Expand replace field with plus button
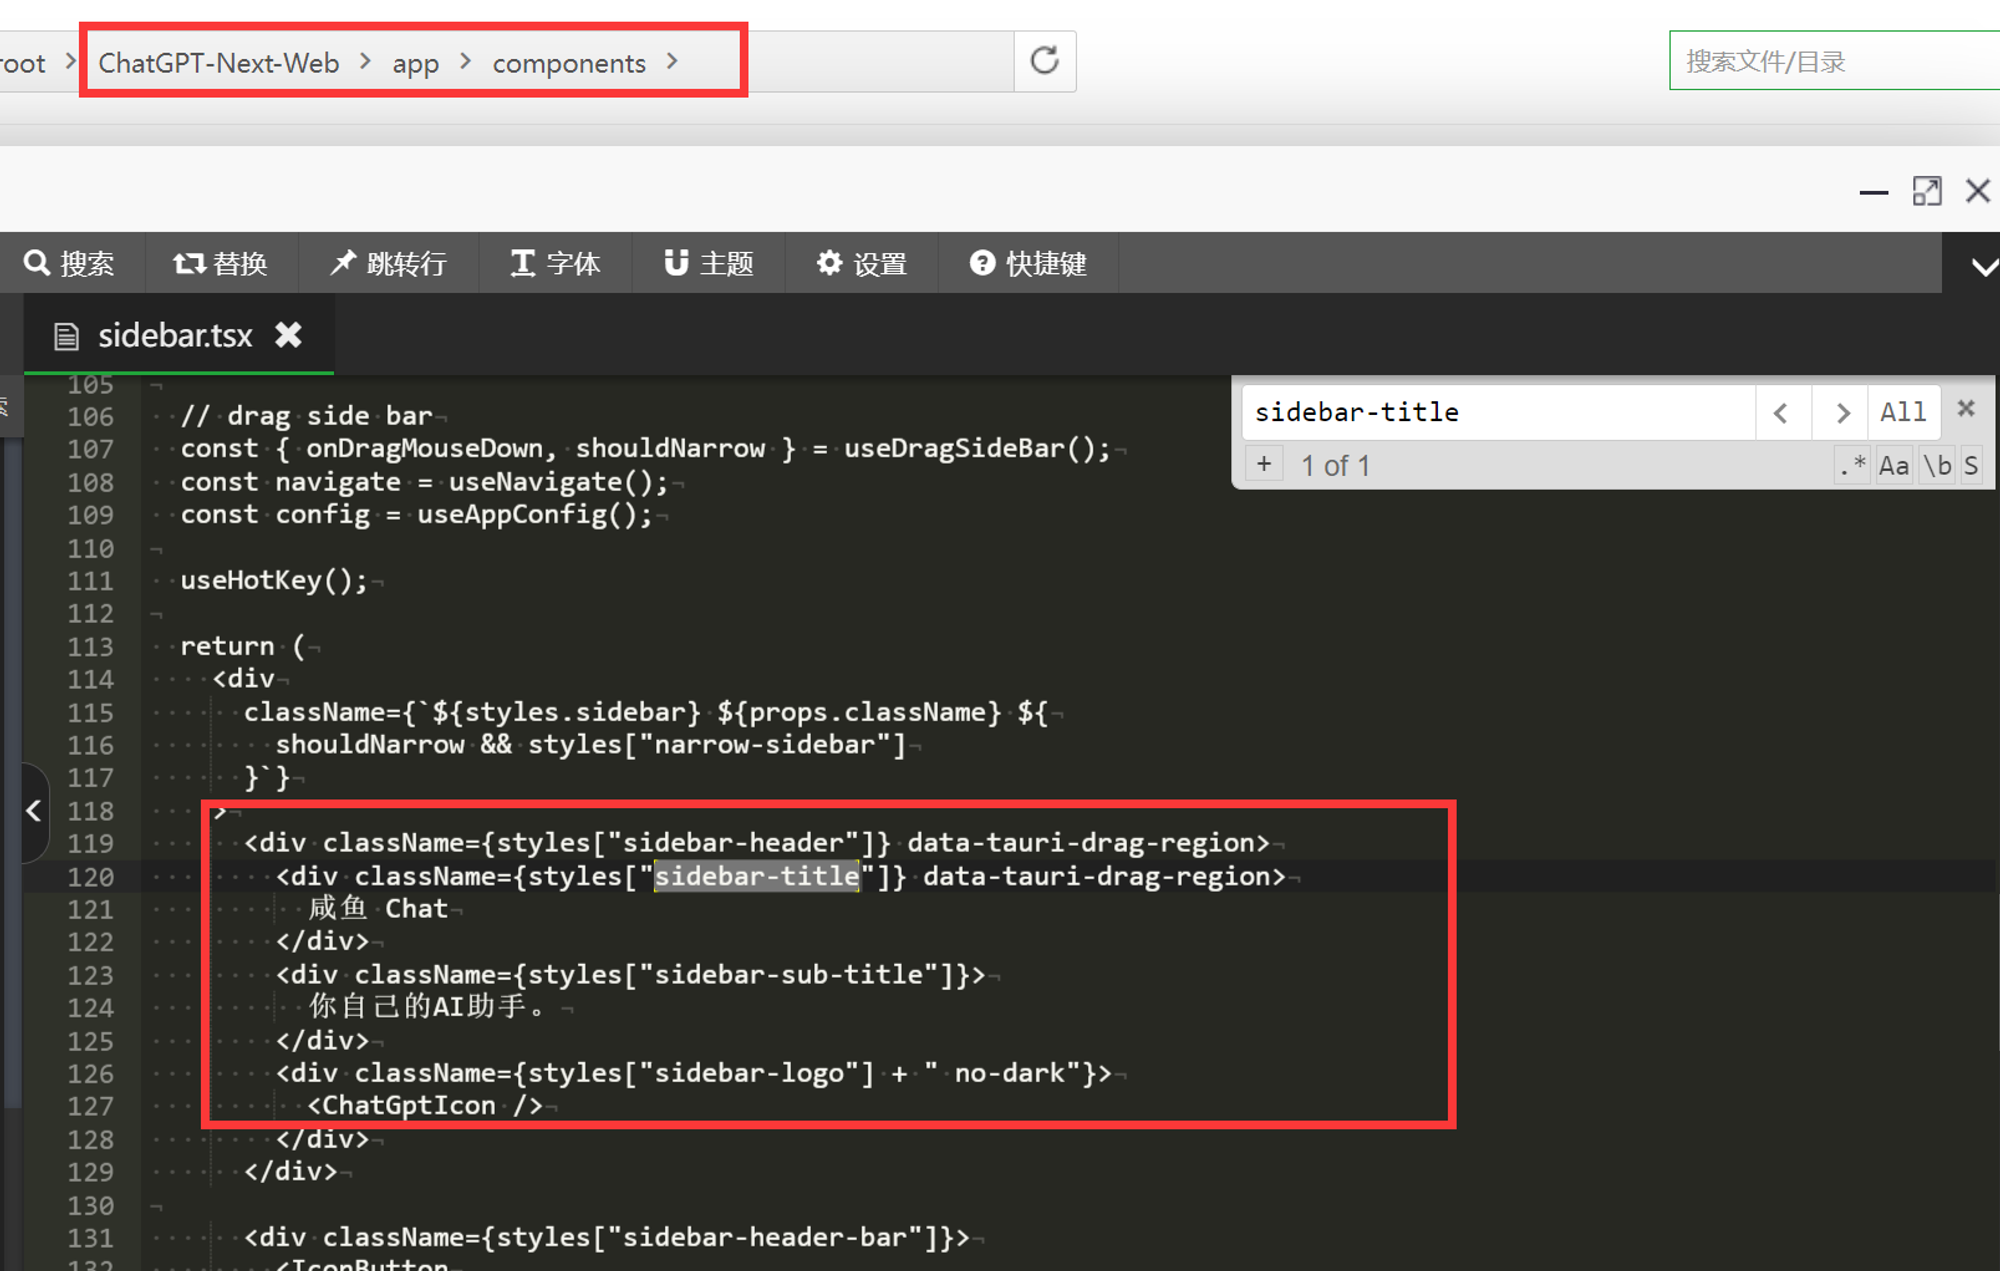The height and width of the screenshot is (1271, 2000). click(1264, 464)
